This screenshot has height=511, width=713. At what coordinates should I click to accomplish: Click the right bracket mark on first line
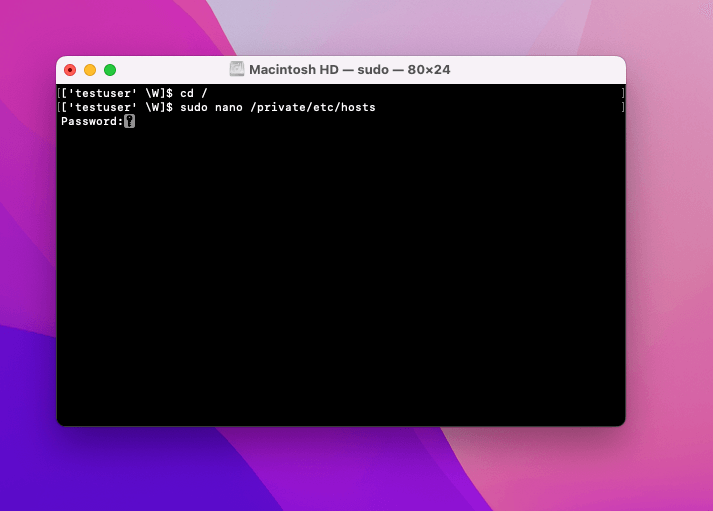pyautogui.click(x=622, y=93)
